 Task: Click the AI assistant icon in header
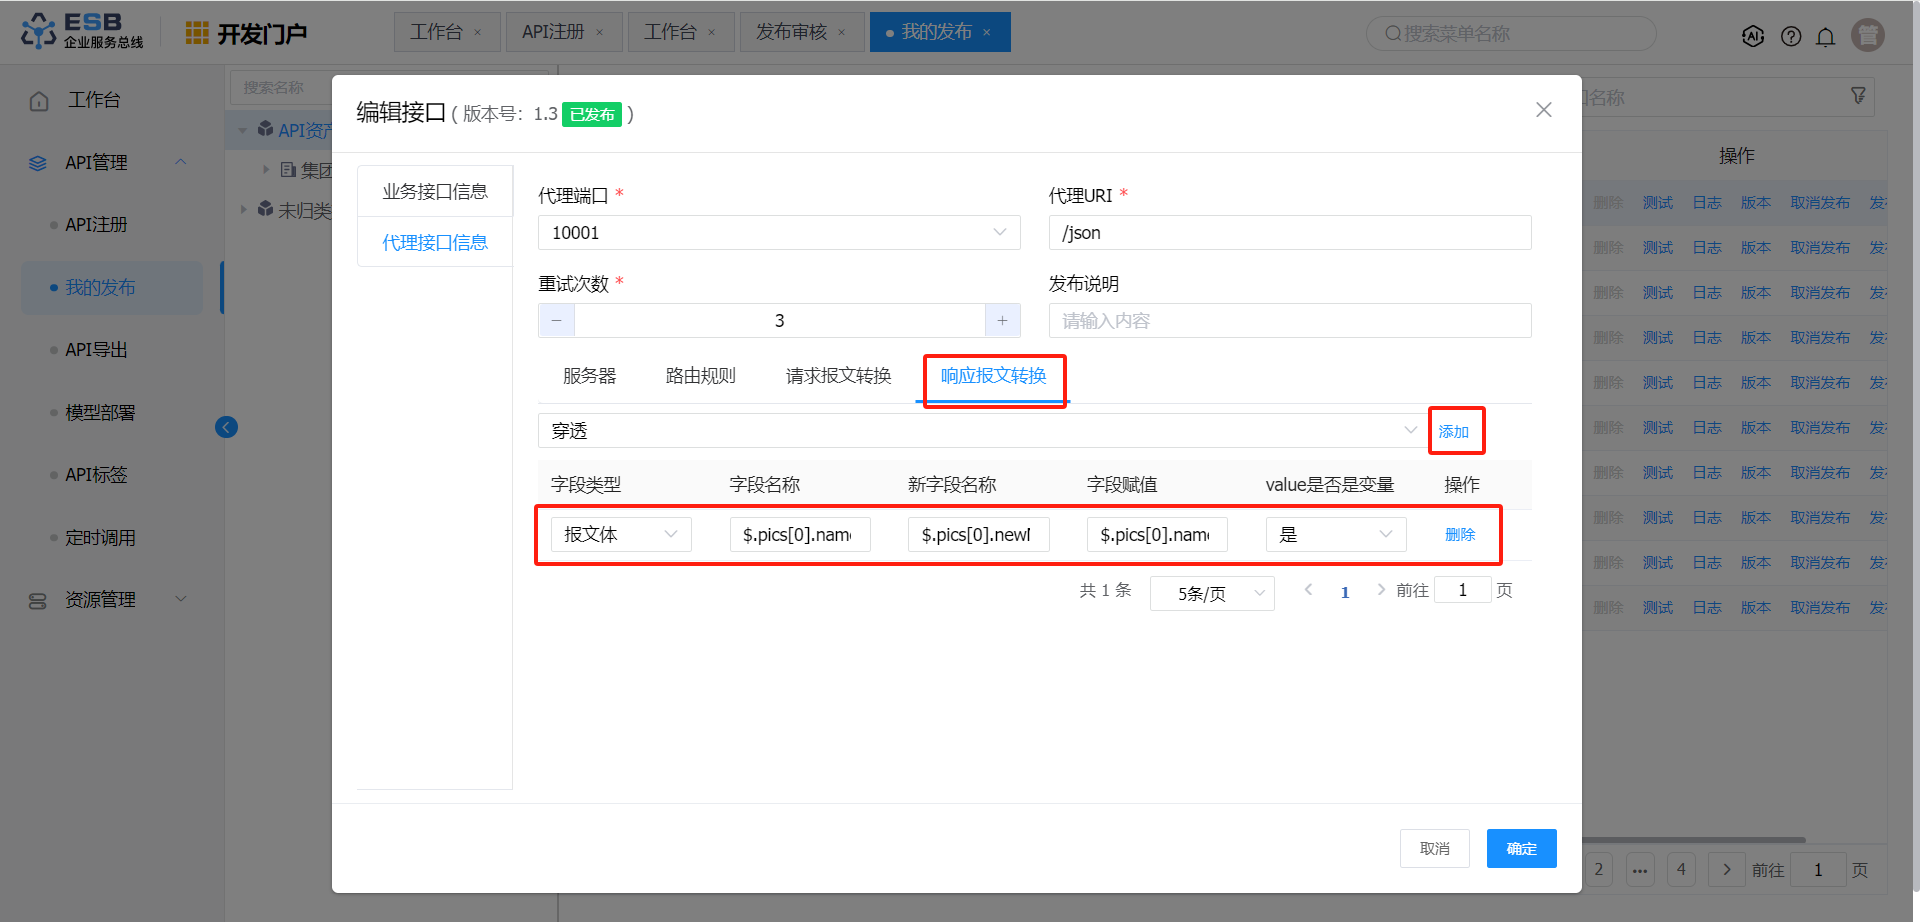coord(1753,37)
